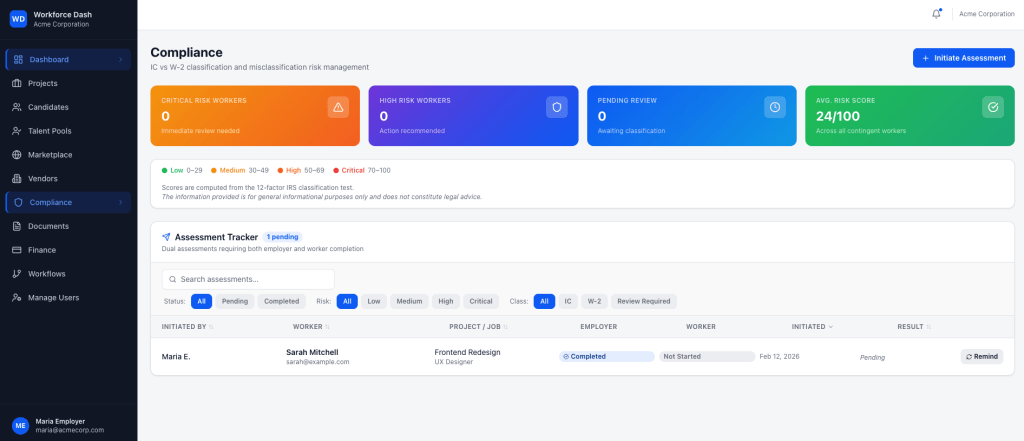Screen dimensions: 1024x441
Task: Expand the Dashboard sidebar chevron
Action: coord(120,60)
